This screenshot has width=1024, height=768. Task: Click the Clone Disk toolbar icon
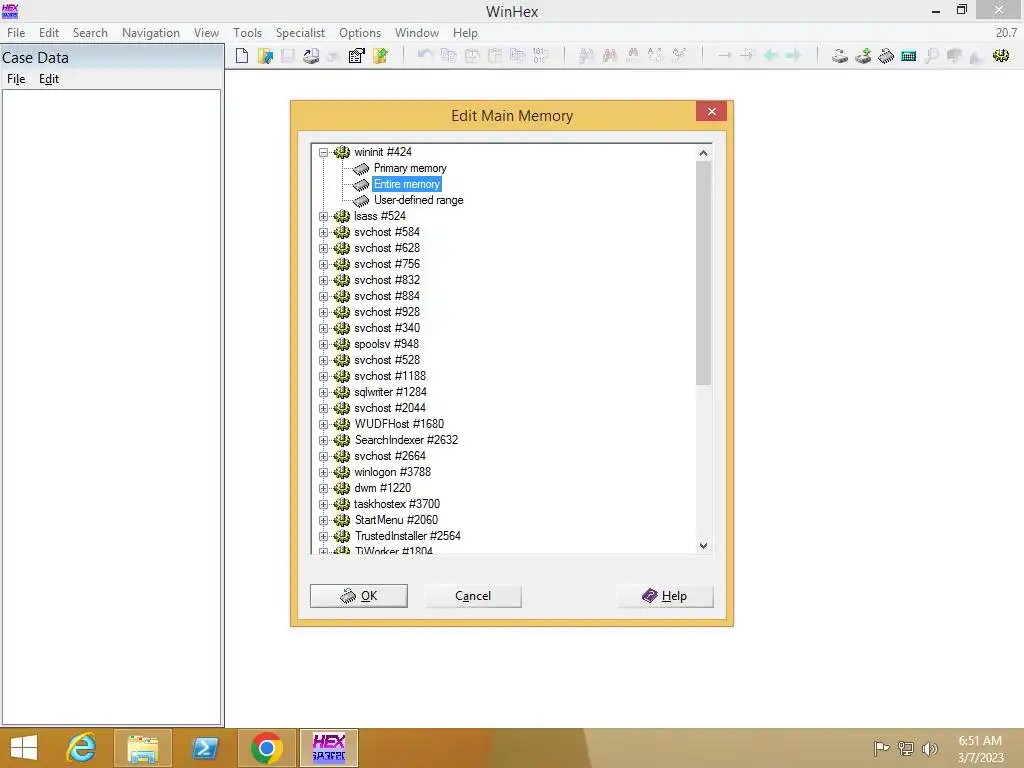[863, 56]
